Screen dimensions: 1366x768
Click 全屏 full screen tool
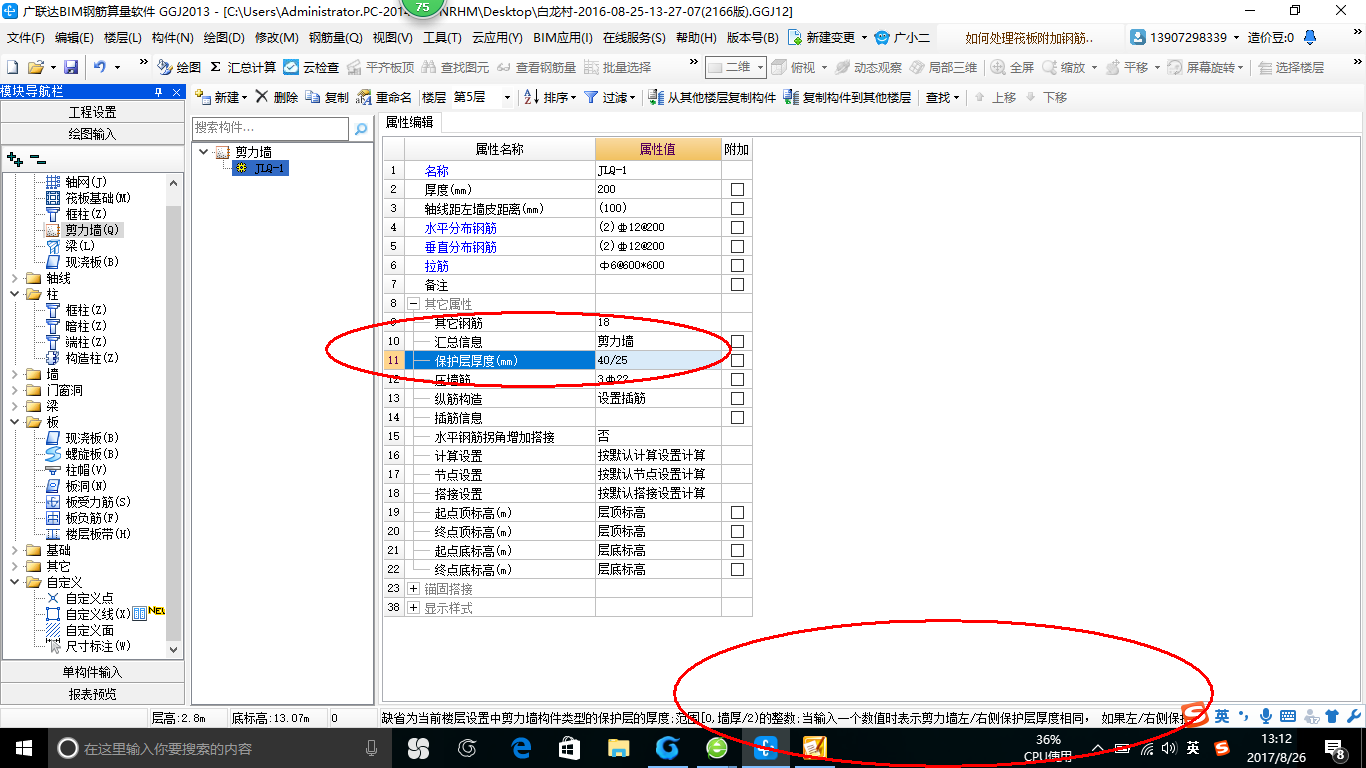click(1012, 67)
